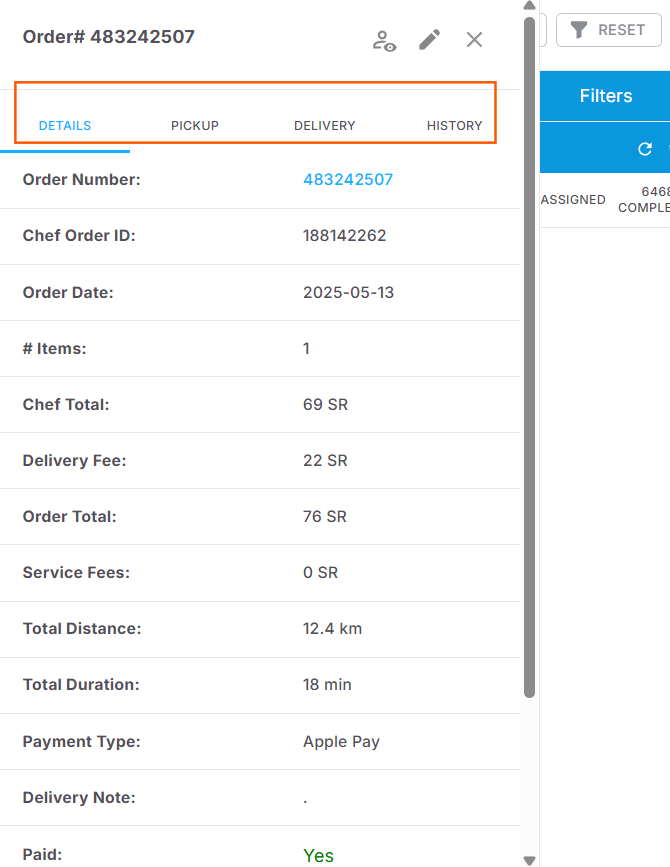
Task: Click the RESET filter button
Action: tap(609, 30)
